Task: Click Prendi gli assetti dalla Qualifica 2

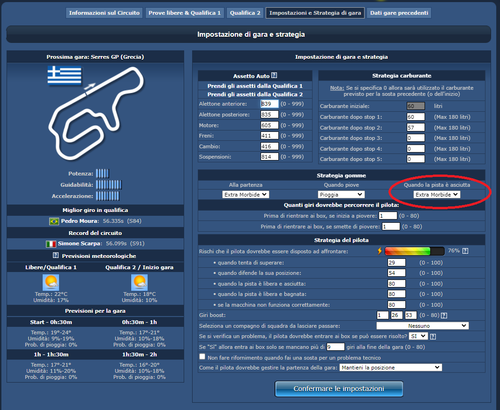Action: click(255, 94)
